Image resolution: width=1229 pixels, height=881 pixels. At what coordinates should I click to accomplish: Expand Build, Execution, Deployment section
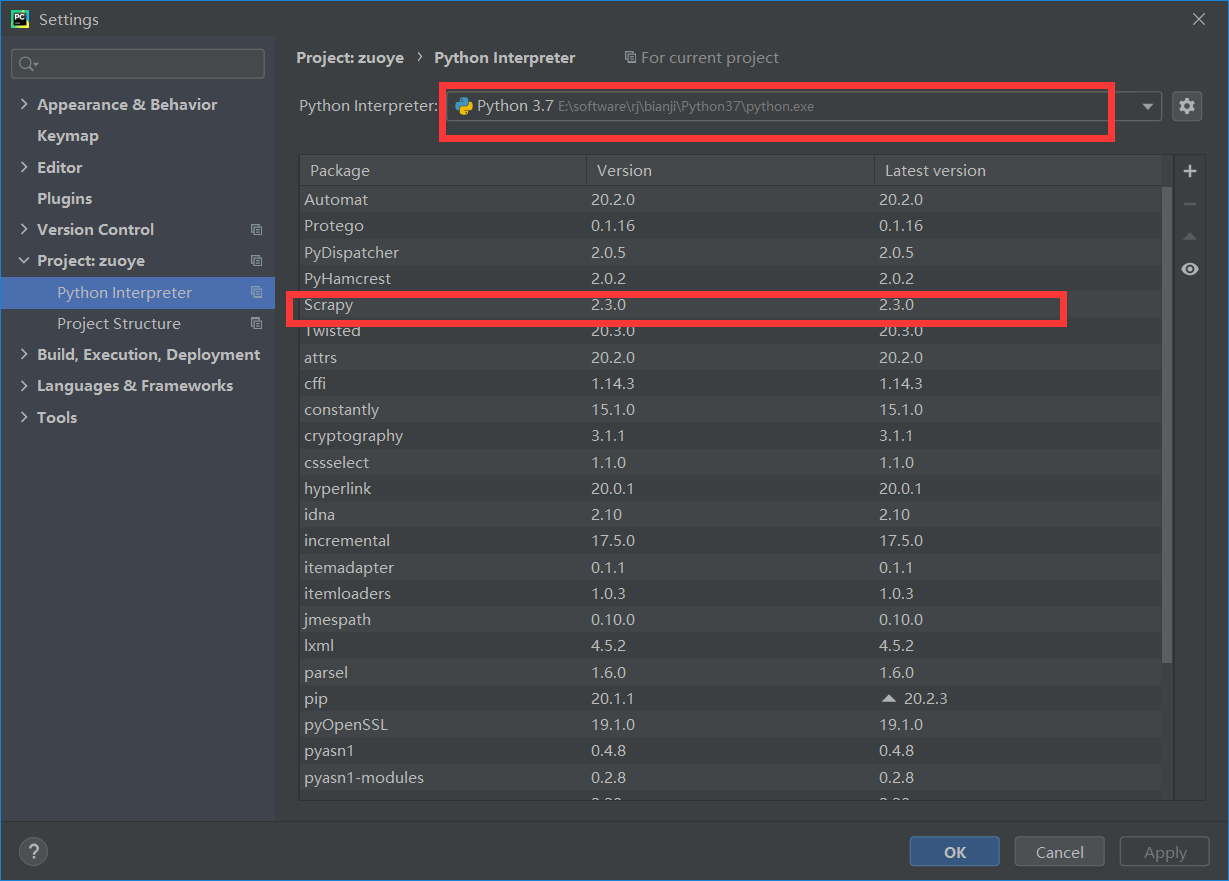tap(24, 354)
